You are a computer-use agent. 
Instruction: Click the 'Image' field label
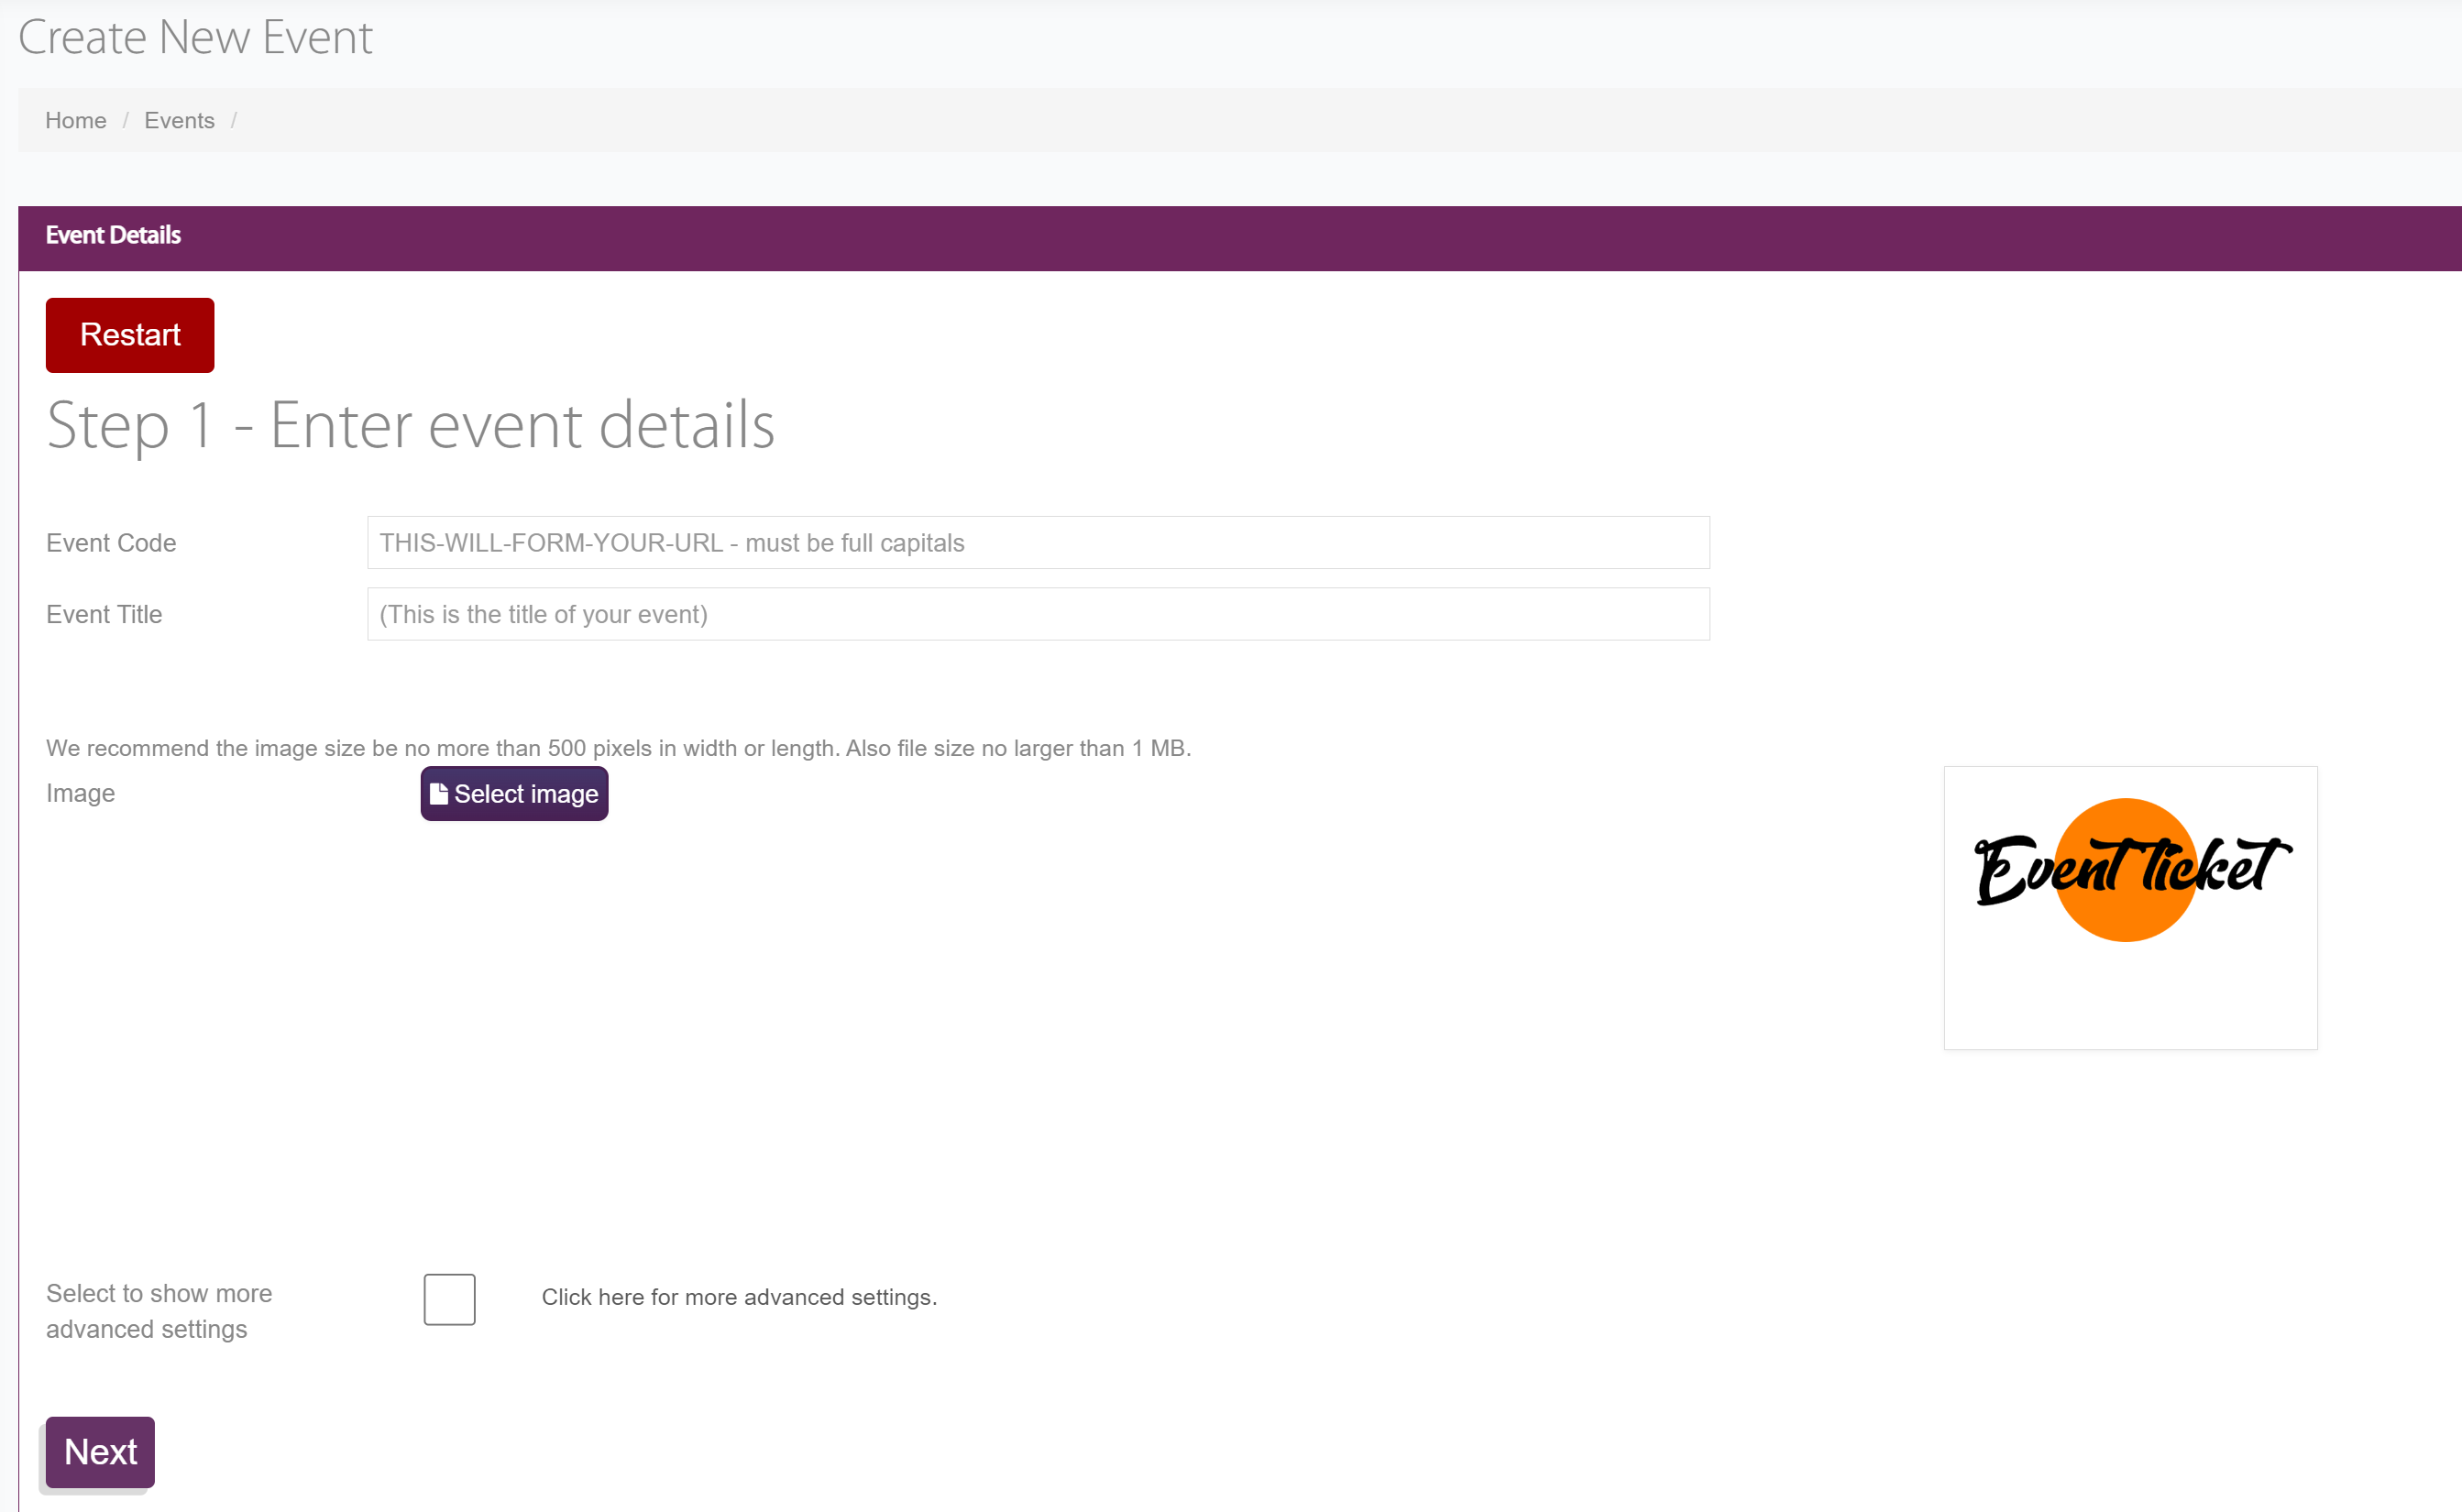(80, 793)
